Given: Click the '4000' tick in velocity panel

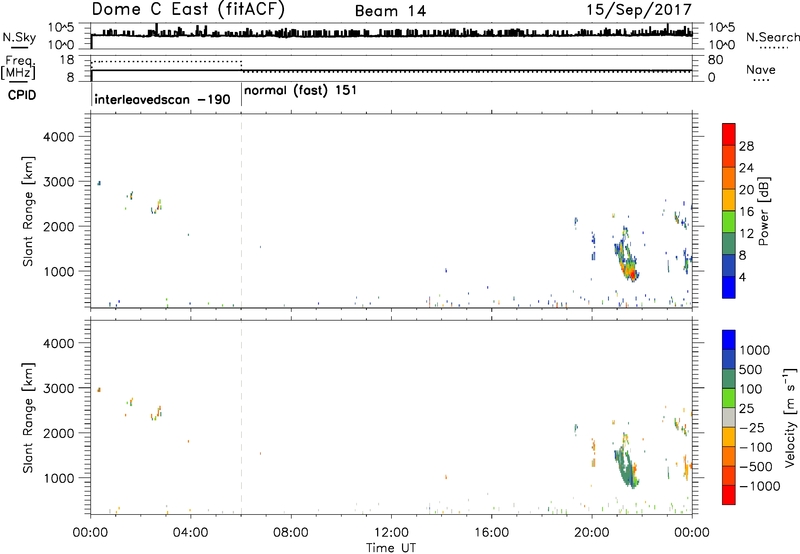Looking at the screenshot, I should (59, 343).
